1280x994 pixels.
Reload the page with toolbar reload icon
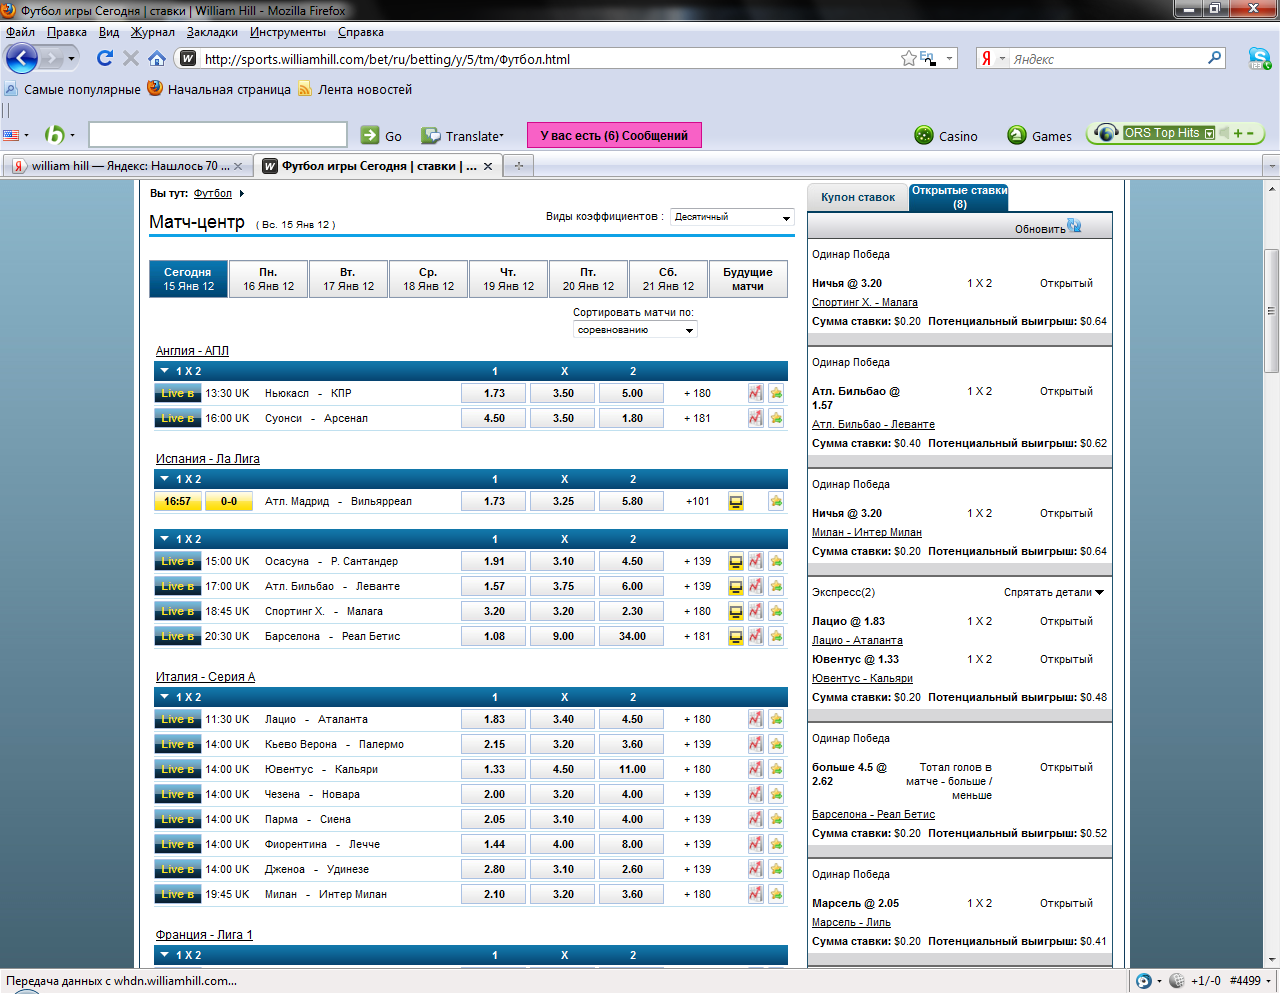tap(104, 59)
